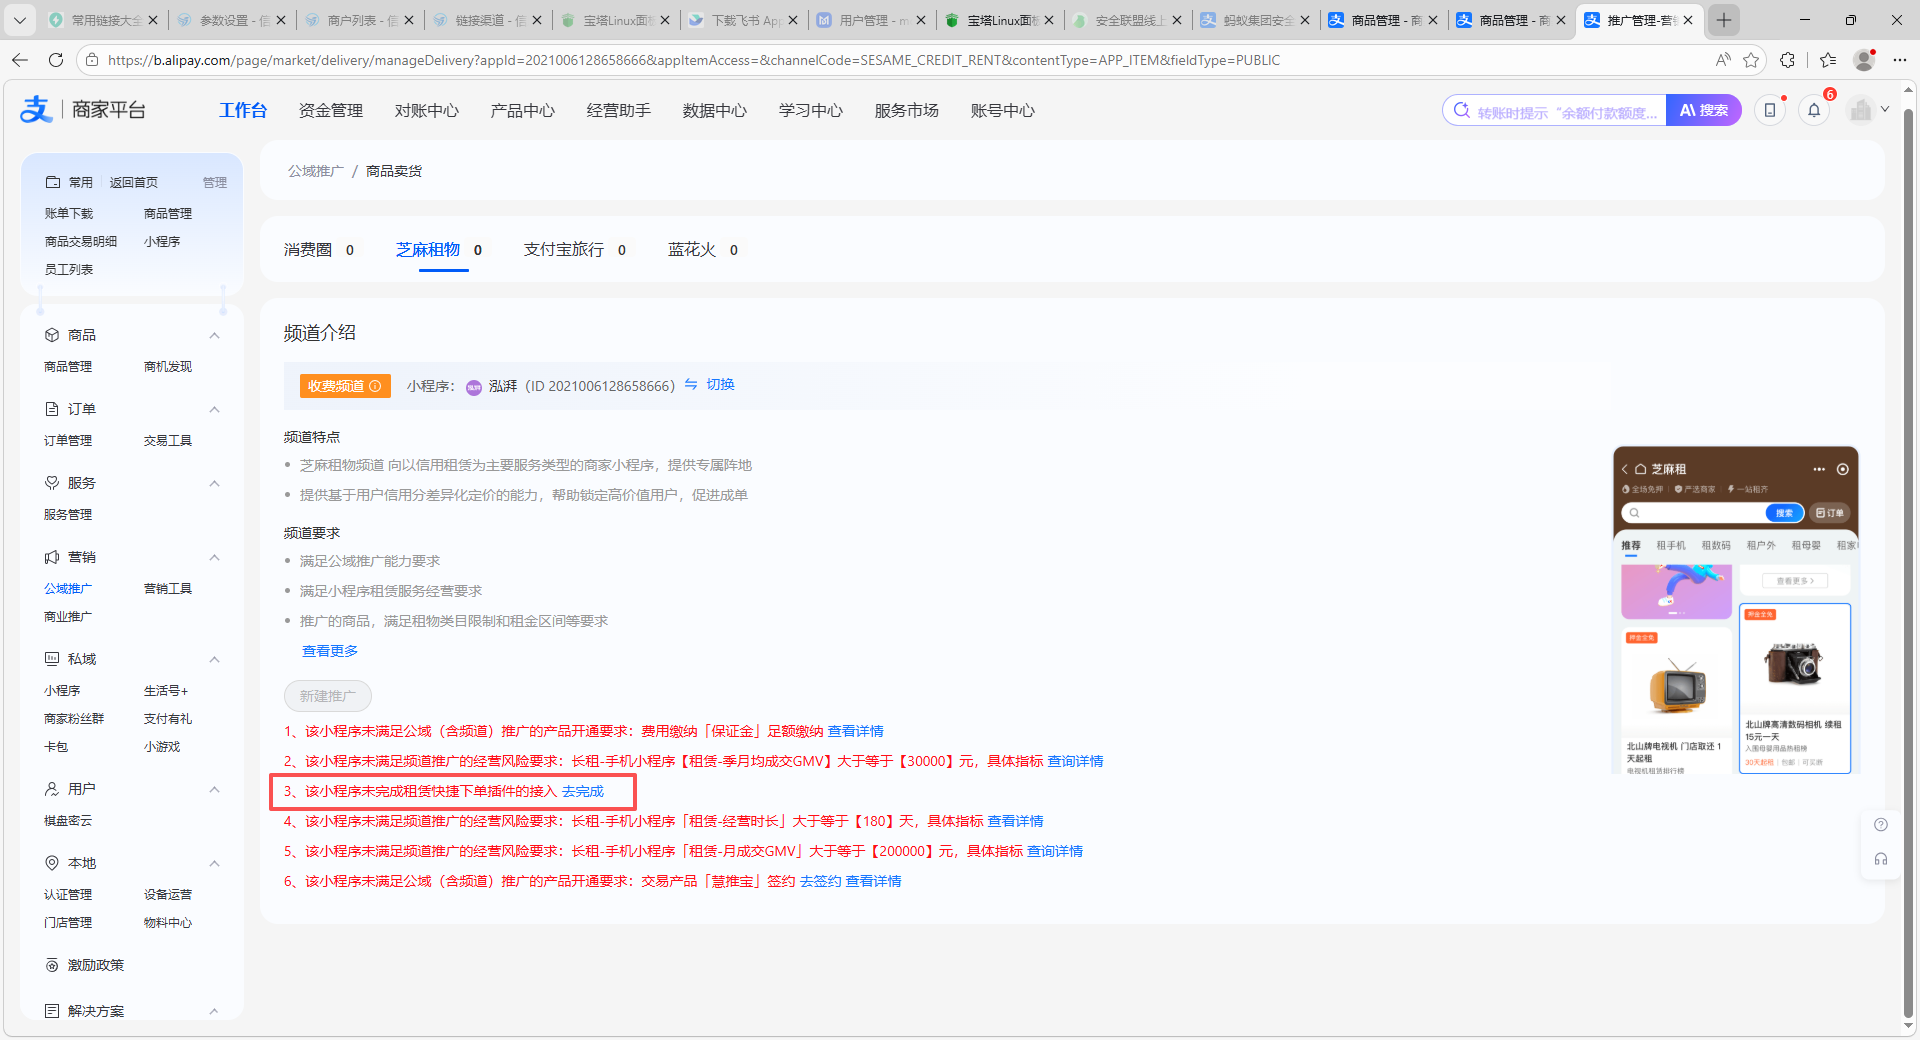Click 切换 to switch mini program

(720, 385)
